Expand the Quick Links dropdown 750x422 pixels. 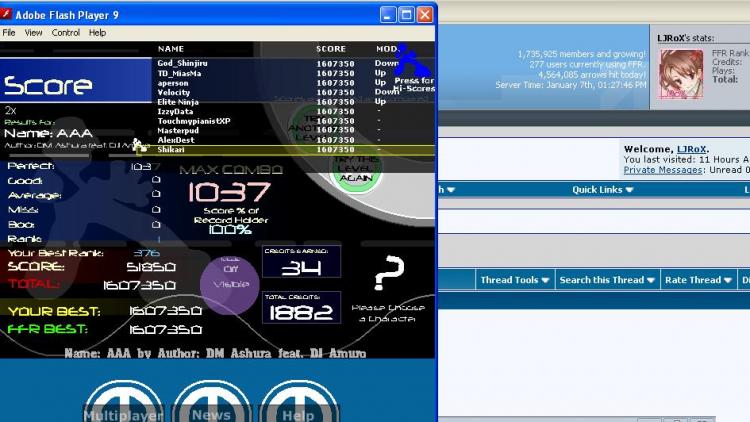coord(603,189)
